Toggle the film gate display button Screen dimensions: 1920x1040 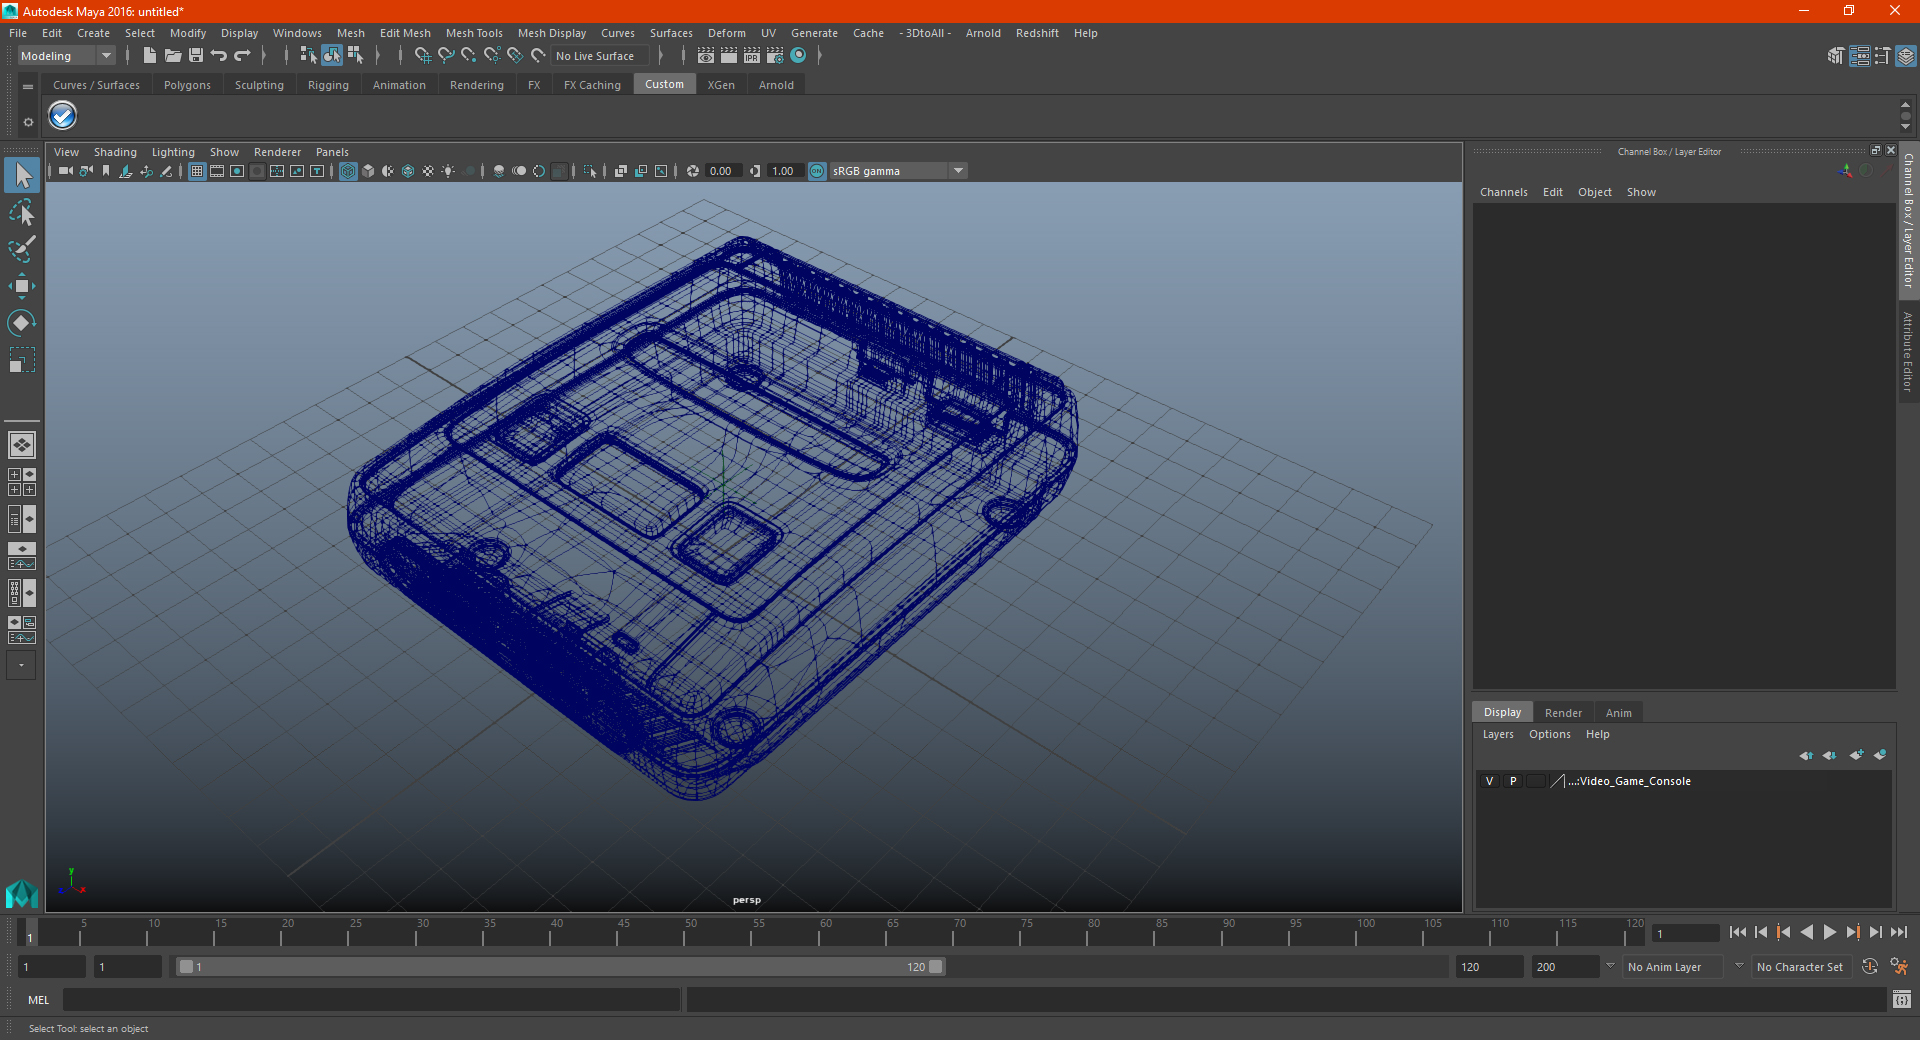217,171
